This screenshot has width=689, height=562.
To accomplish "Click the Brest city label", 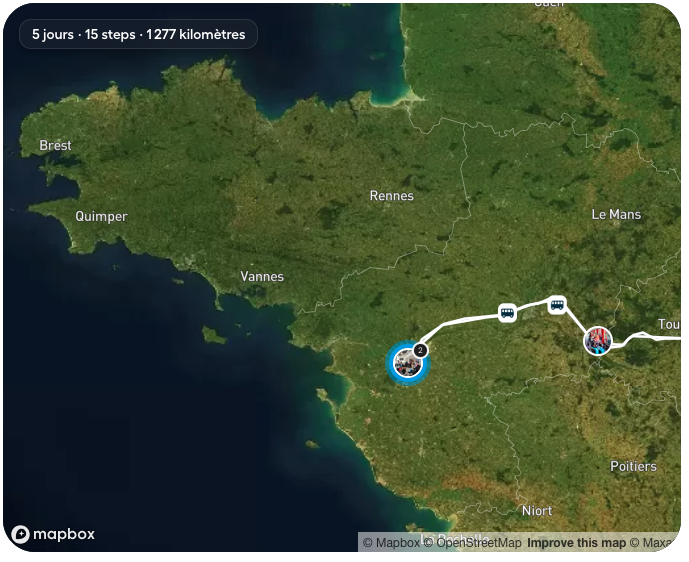I will (55, 146).
